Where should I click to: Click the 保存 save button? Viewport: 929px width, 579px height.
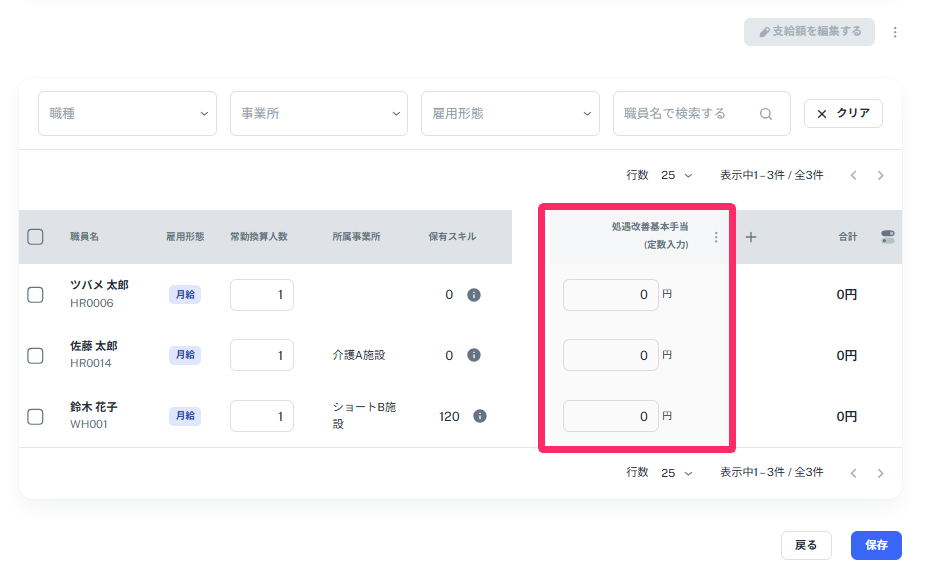pos(876,545)
